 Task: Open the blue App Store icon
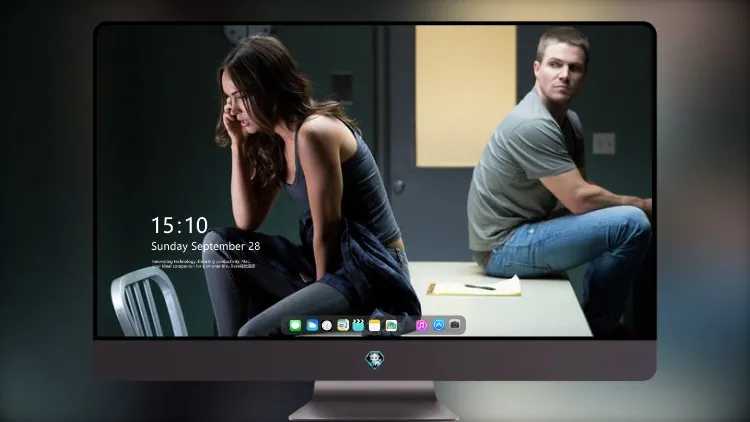pyautogui.click(x=439, y=325)
